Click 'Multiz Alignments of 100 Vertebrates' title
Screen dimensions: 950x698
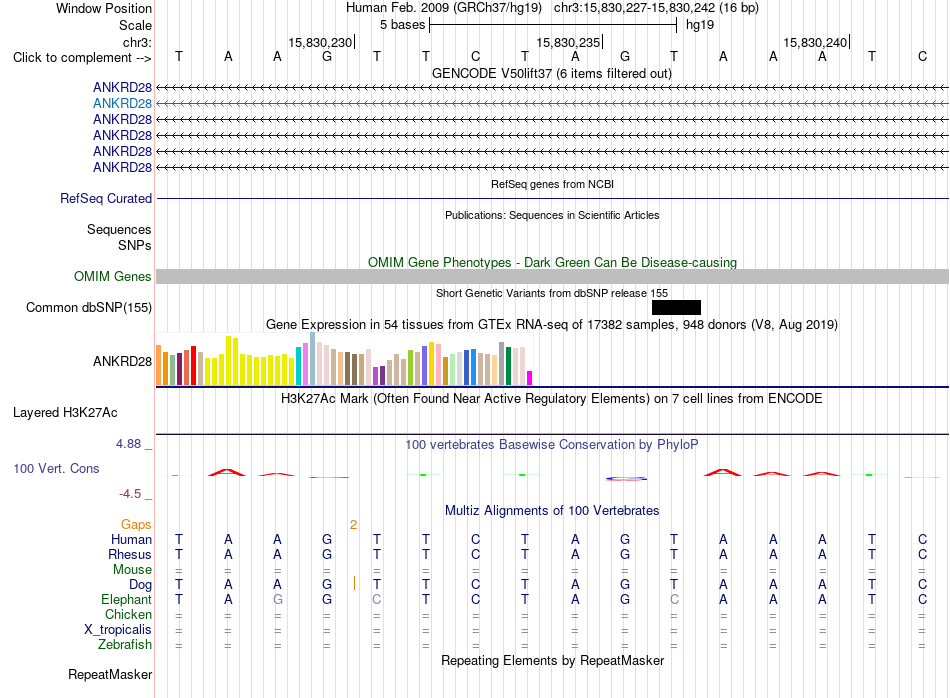click(552, 511)
